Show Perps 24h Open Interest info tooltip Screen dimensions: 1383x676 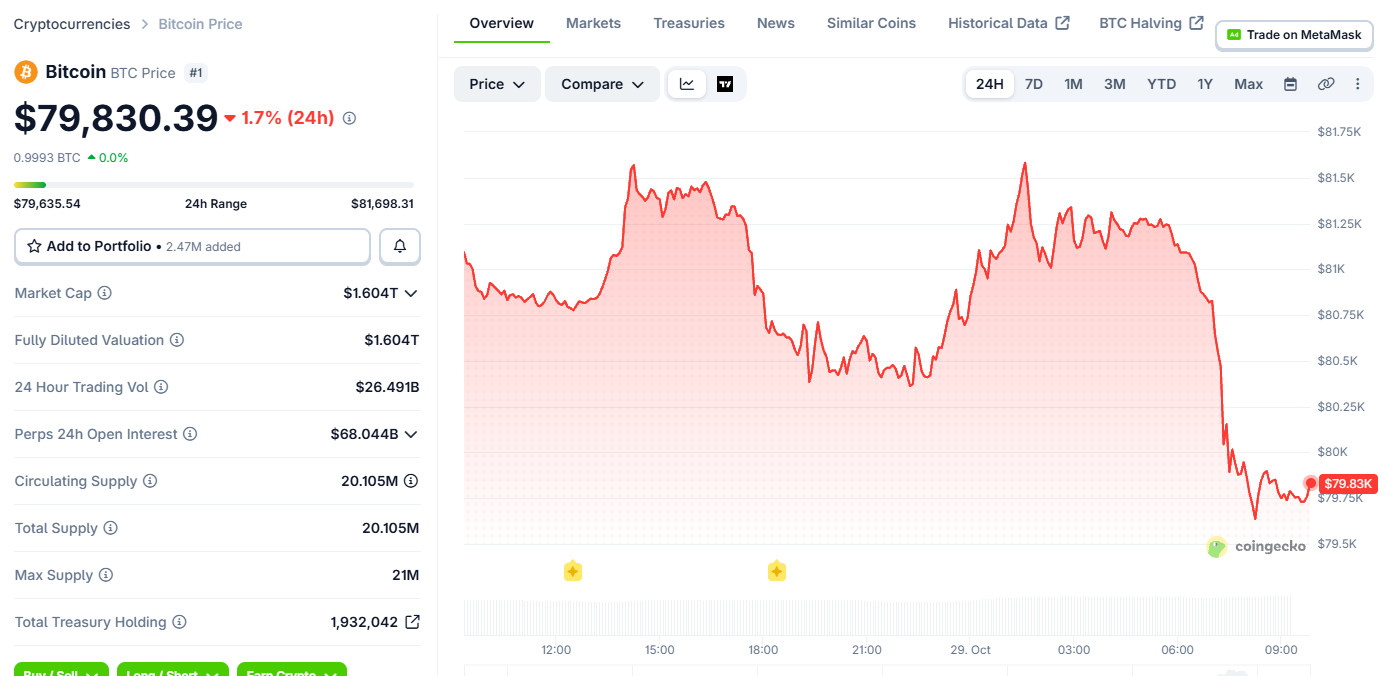190,434
